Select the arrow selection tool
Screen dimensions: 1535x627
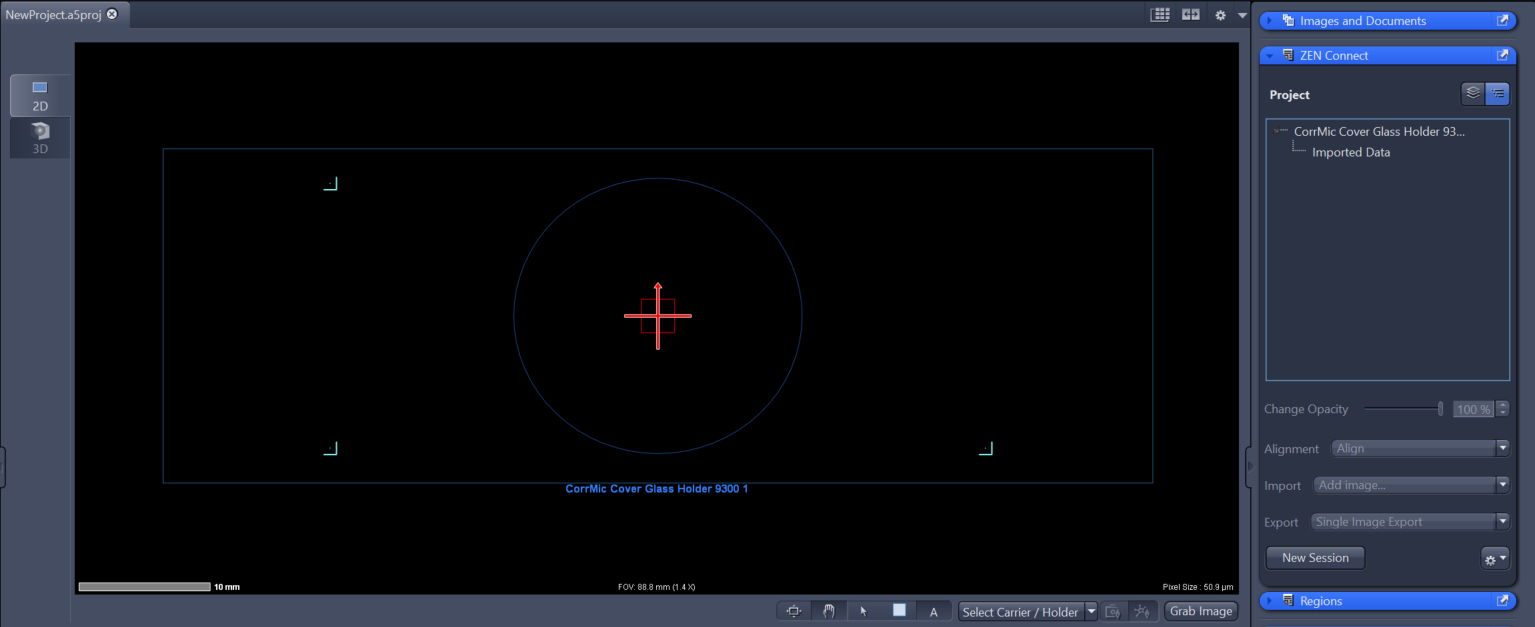pos(862,610)
